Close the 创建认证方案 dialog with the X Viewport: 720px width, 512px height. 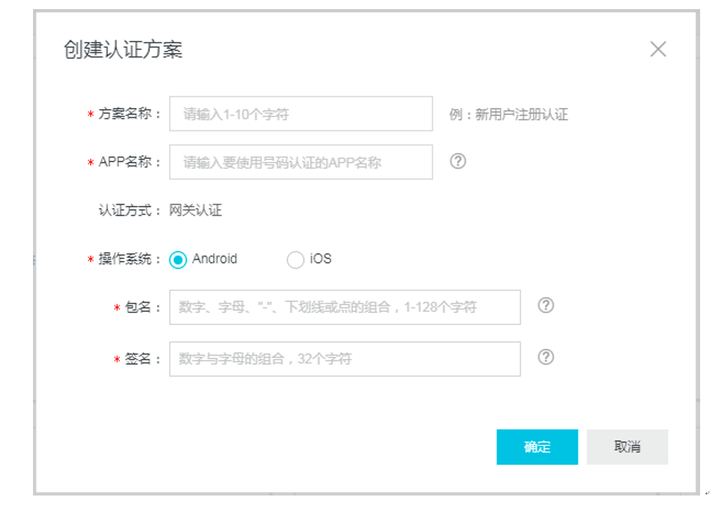click(657, 49)
